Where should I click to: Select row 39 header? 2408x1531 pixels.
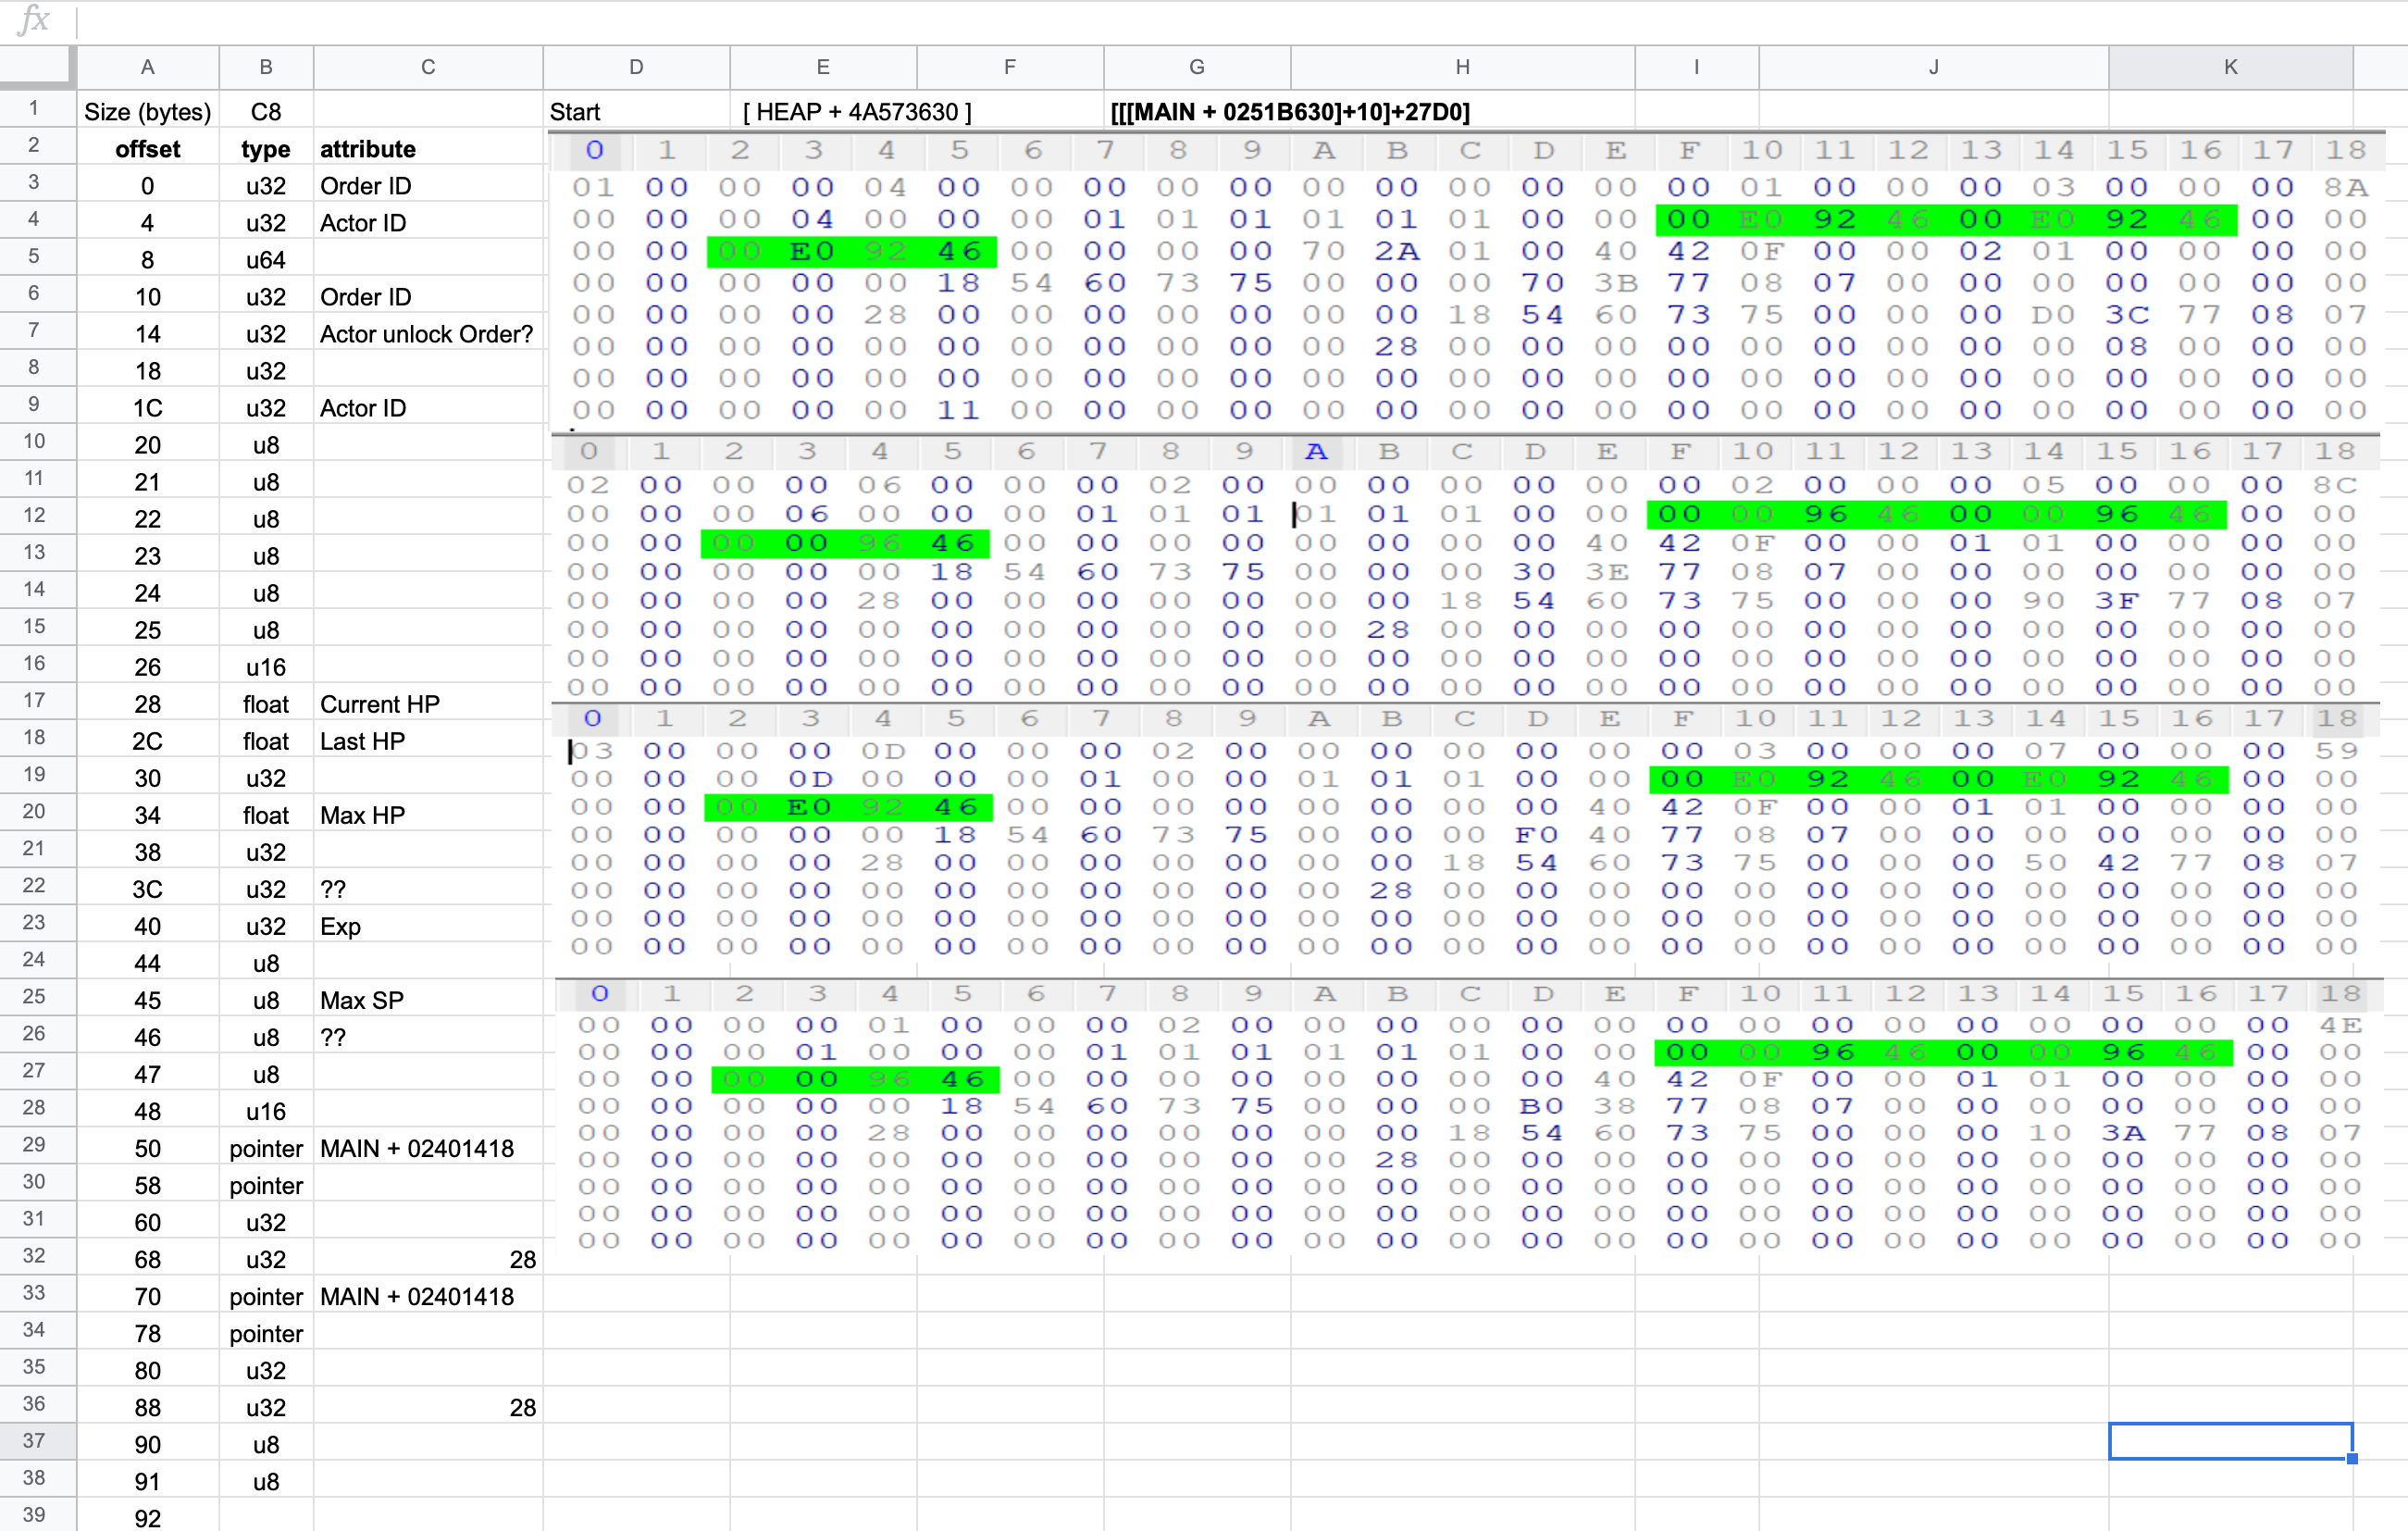pos(37,1514)
